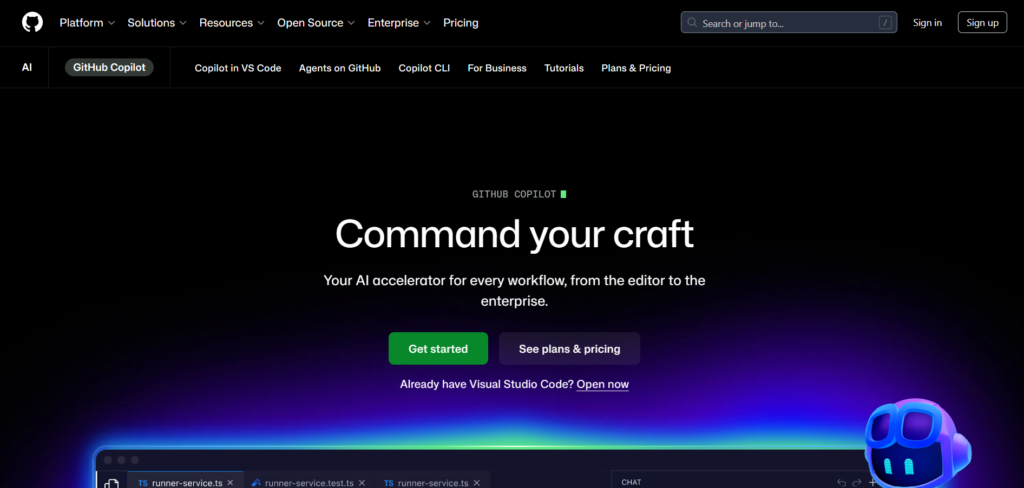The width and height of the screenshot is (1024, 488).
Task: Click the search magnifier icon
Action: pyautogui.click(x=692, y=23)
